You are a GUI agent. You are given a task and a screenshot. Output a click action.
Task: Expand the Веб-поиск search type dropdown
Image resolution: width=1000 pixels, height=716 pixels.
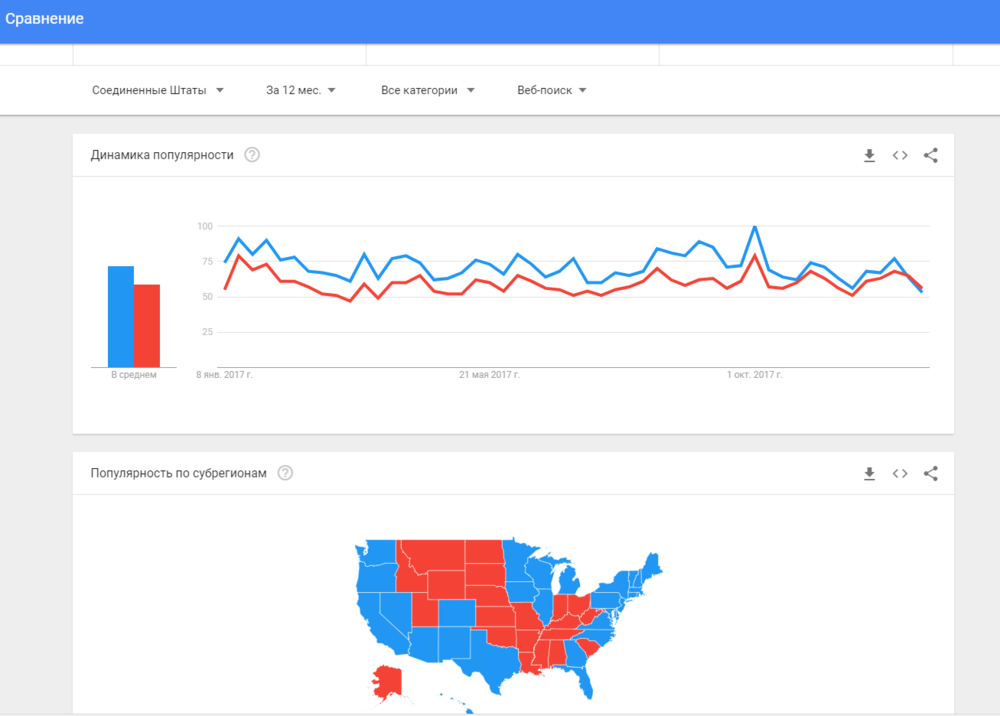coord(552,90)
